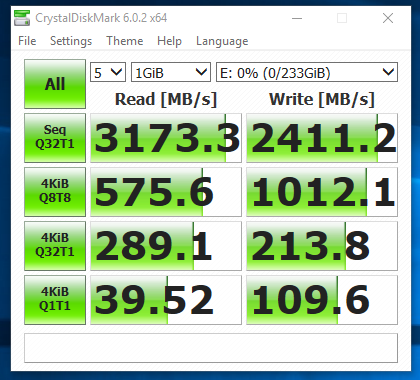Click the Seq read result 3173.3

pyautogui.click(x=166, y=138)
